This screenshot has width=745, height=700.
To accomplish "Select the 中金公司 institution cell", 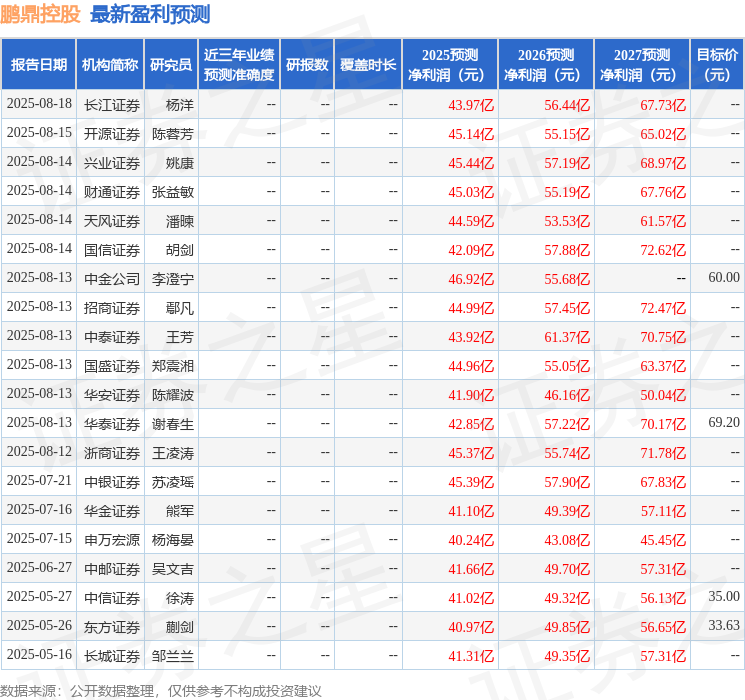I will (112, 279).
